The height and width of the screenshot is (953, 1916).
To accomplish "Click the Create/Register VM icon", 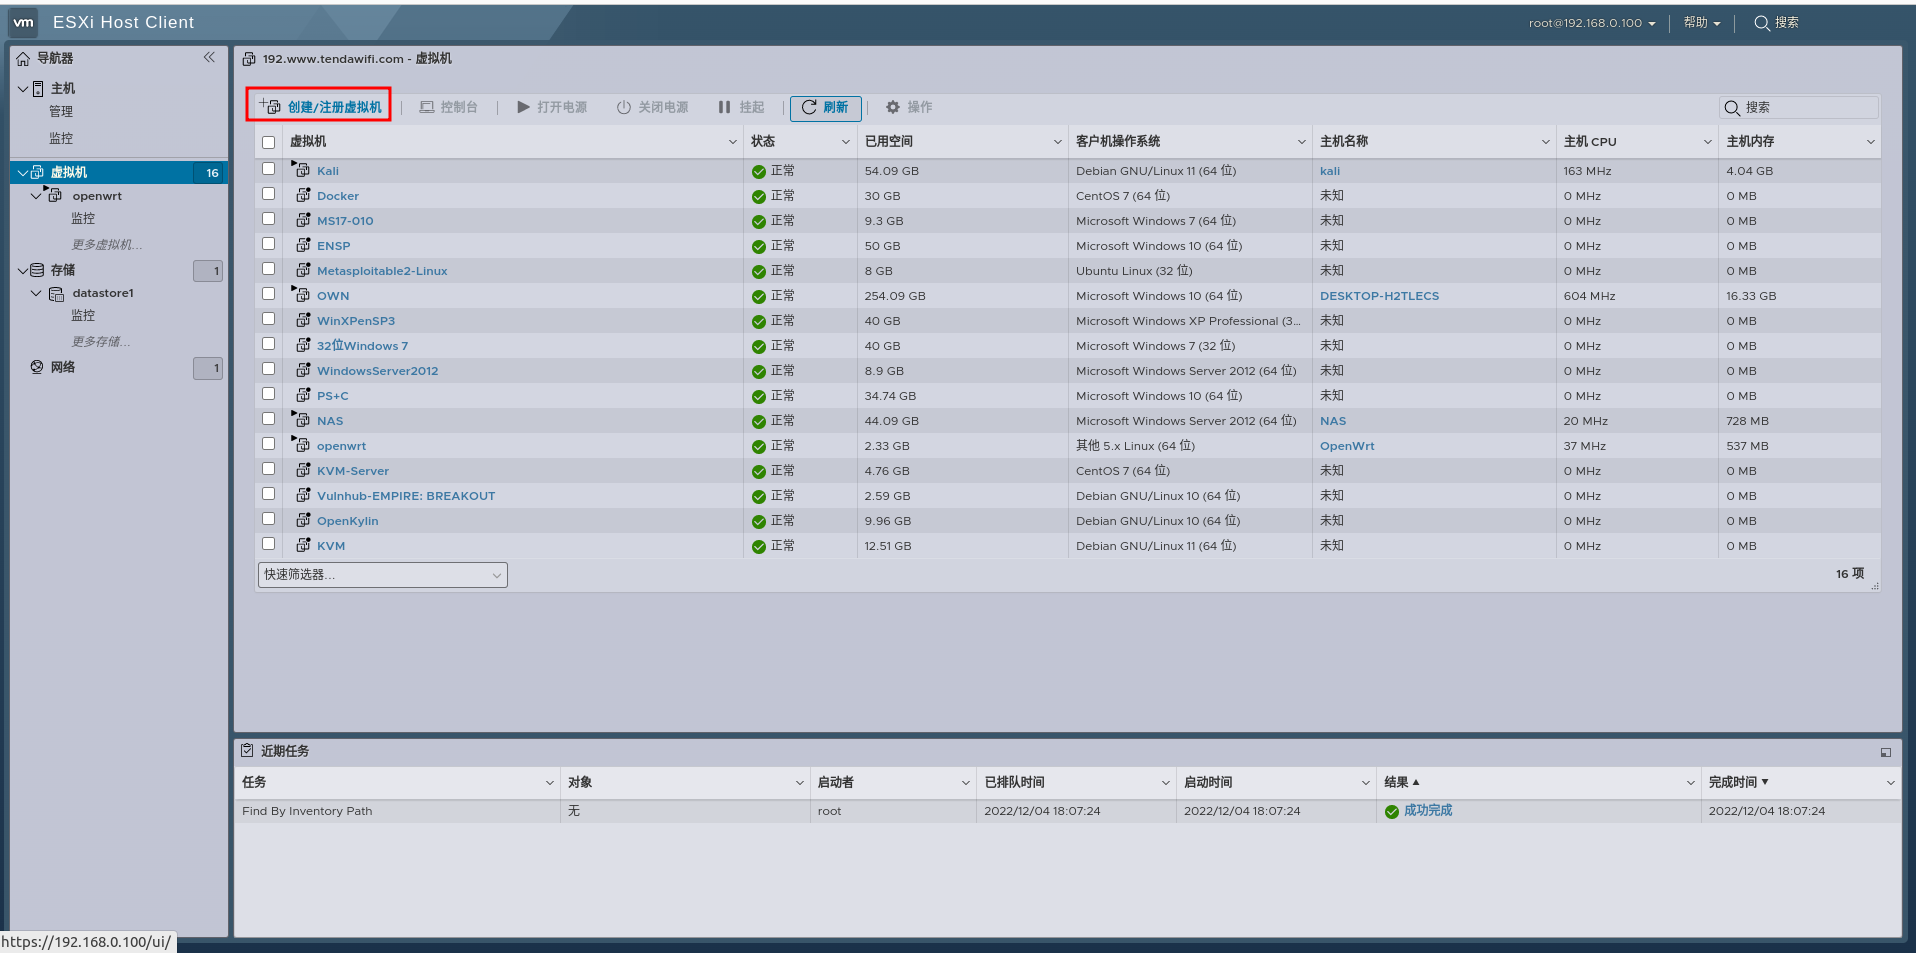I will [x=270, y=106].
